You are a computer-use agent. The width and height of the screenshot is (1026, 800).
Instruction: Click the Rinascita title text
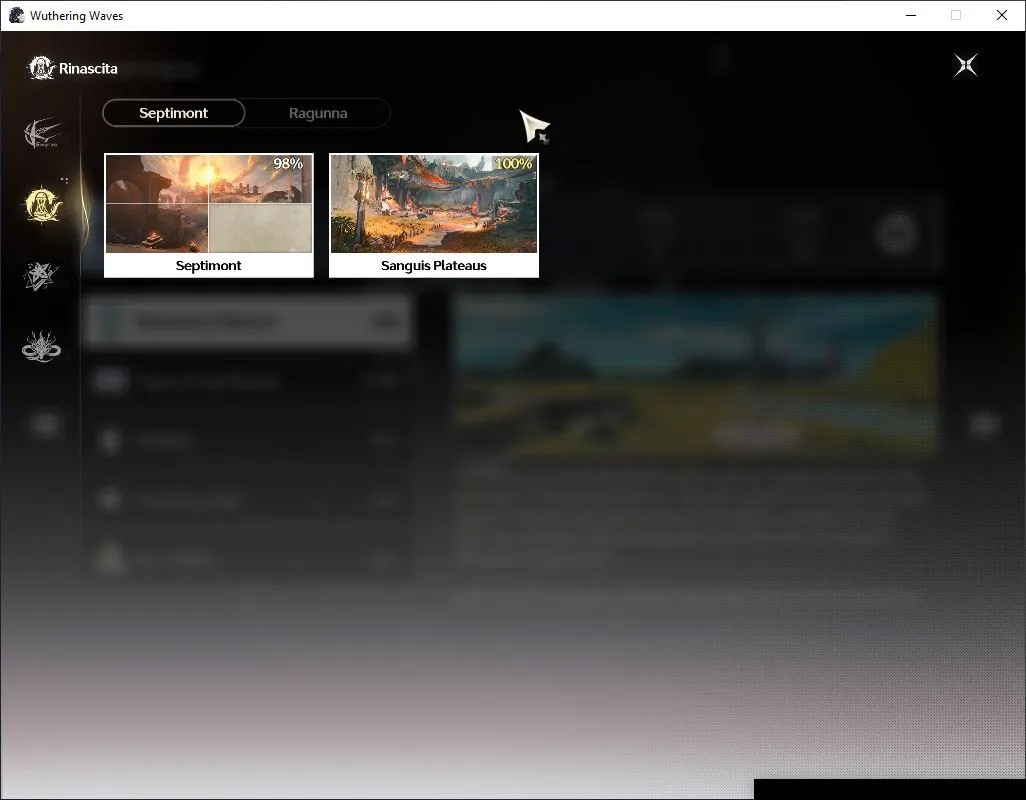tap(88, 69)
